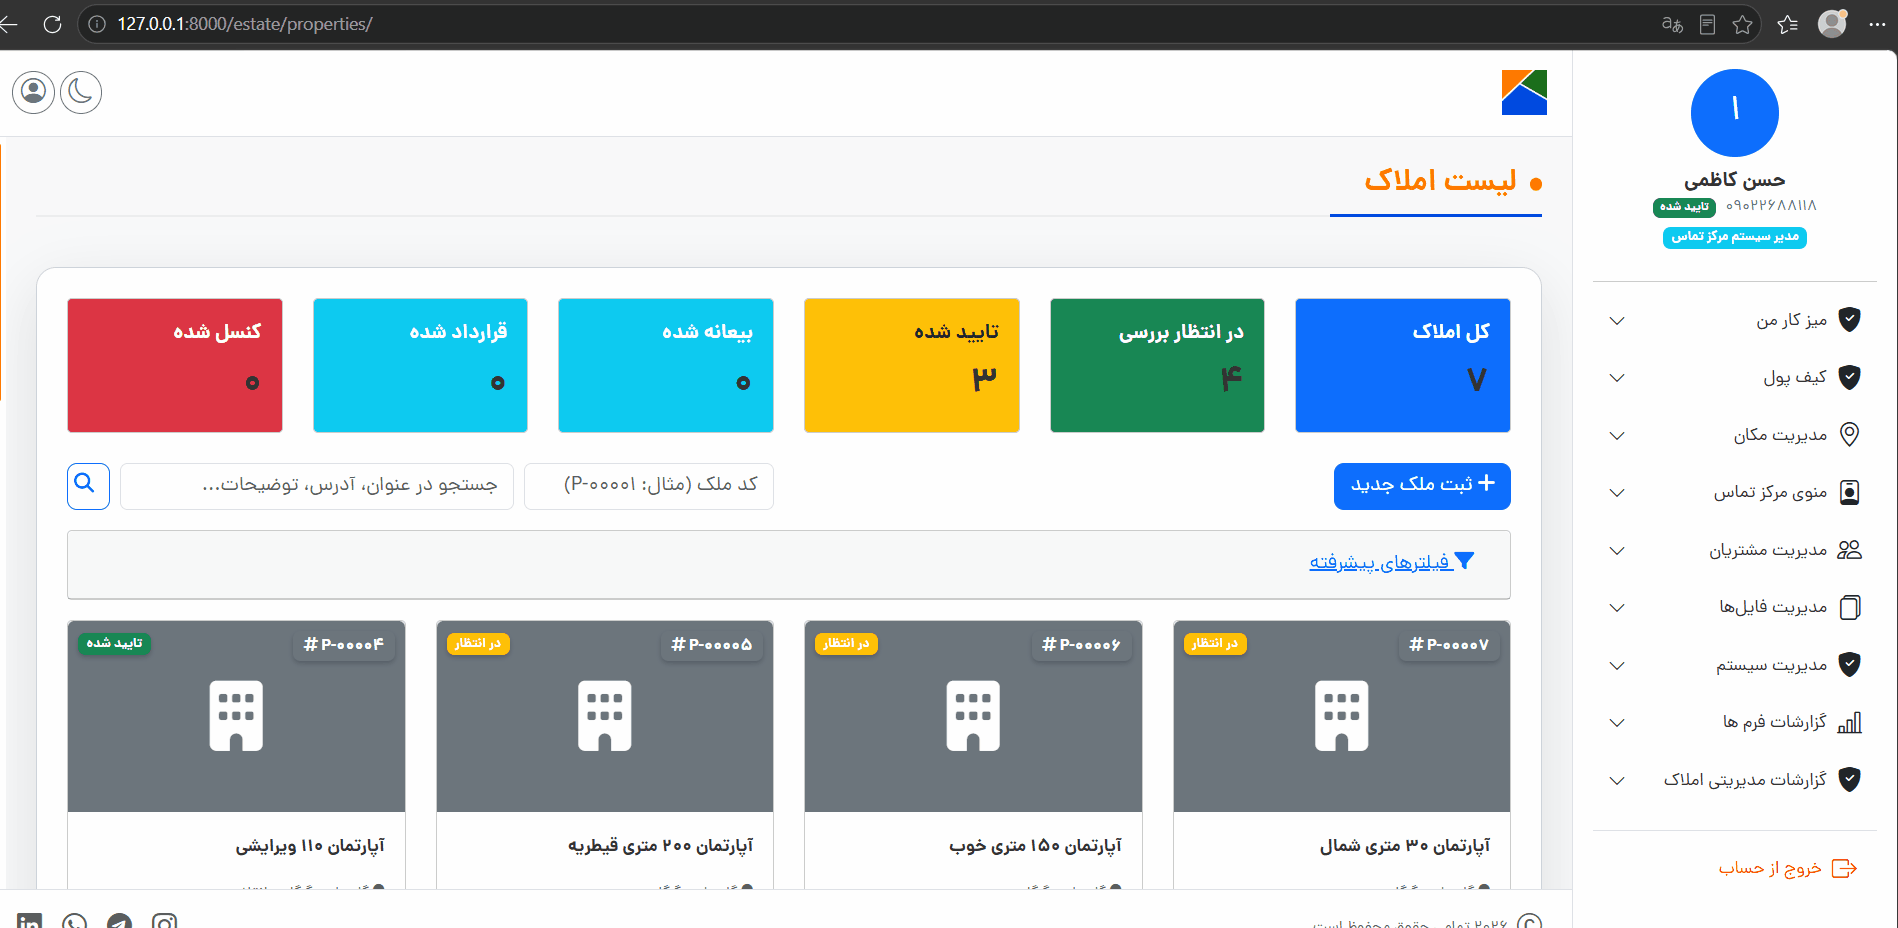Screen dimensions: 1898x928
Task: Click the Instagram icon in the footer
Action: [x=165, y=921]
